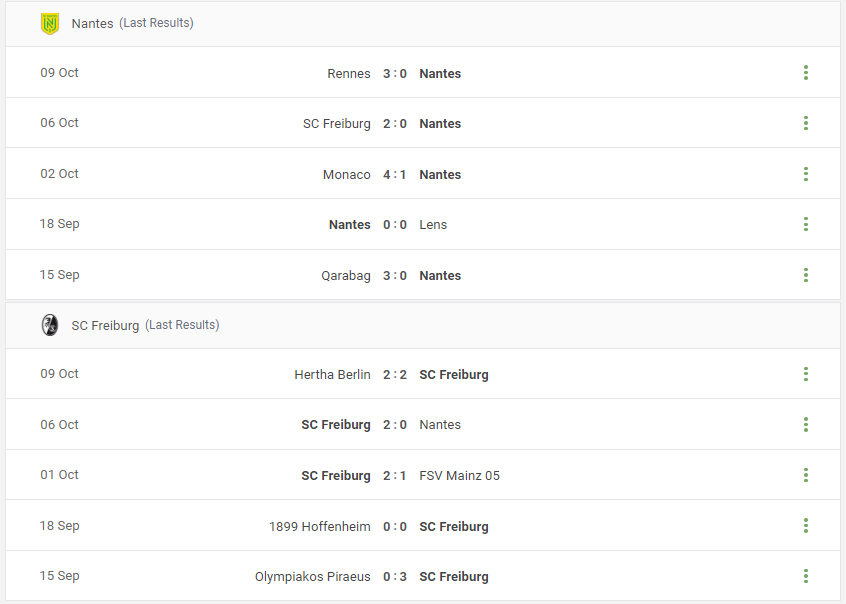846x604 pixels.
Task: Click the Rennes team name
Action: 349,73
